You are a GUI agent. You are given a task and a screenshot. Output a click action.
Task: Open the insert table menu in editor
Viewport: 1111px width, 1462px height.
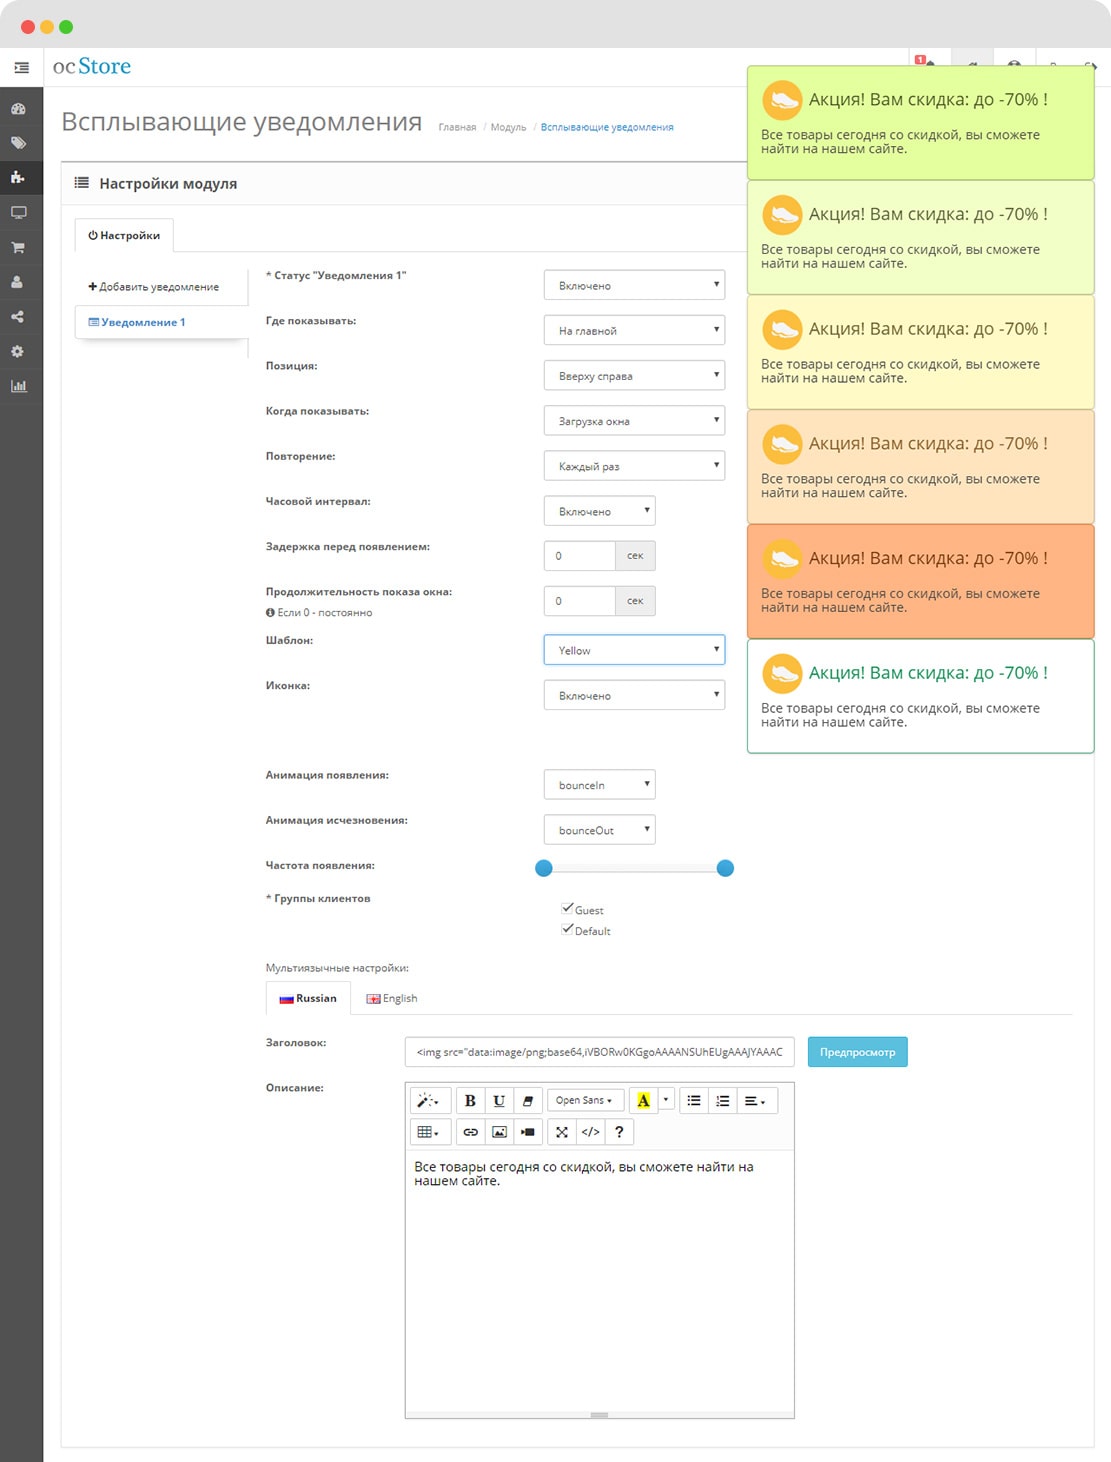point(430,1132)
